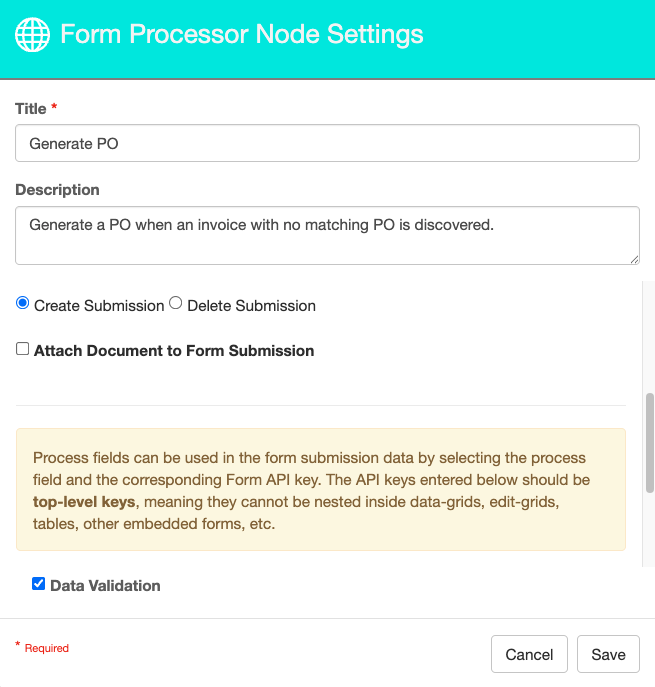The image size is (655, 687).
Task: Click the Data Validation label text
Action: pyautogui.click(x=105, y=586)
